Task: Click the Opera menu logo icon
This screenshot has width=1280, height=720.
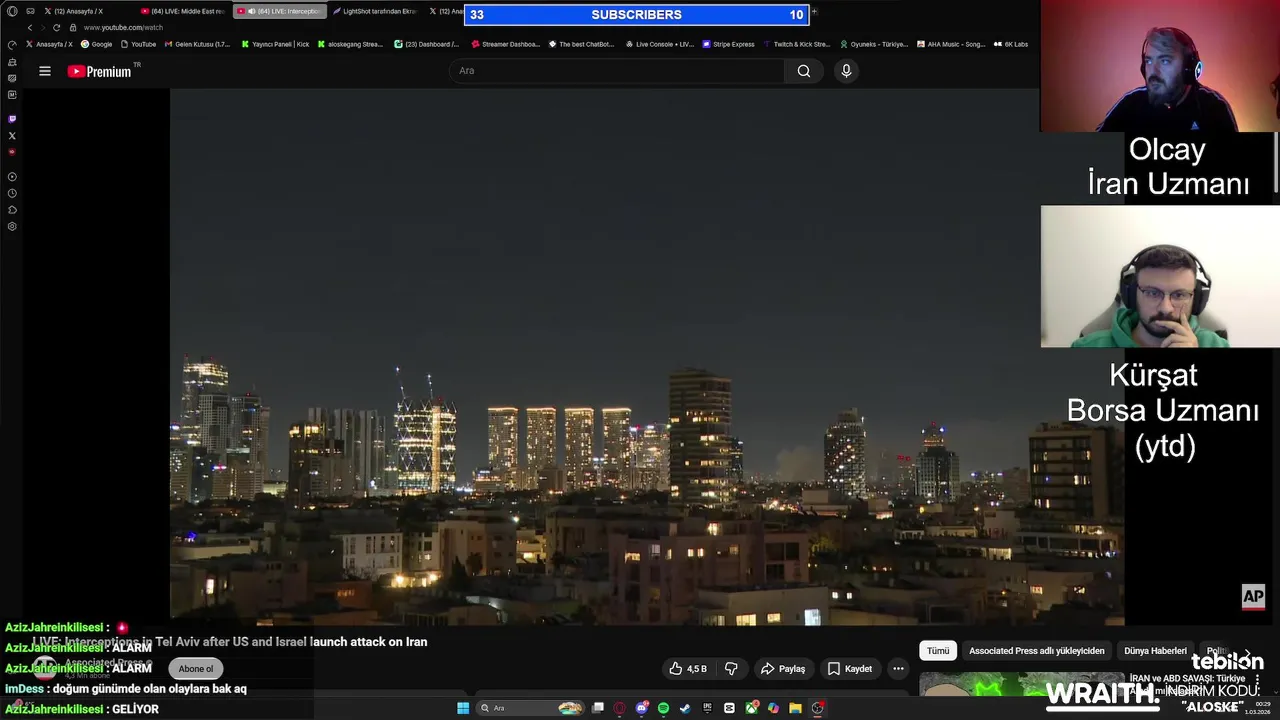Action: [12, 11]
